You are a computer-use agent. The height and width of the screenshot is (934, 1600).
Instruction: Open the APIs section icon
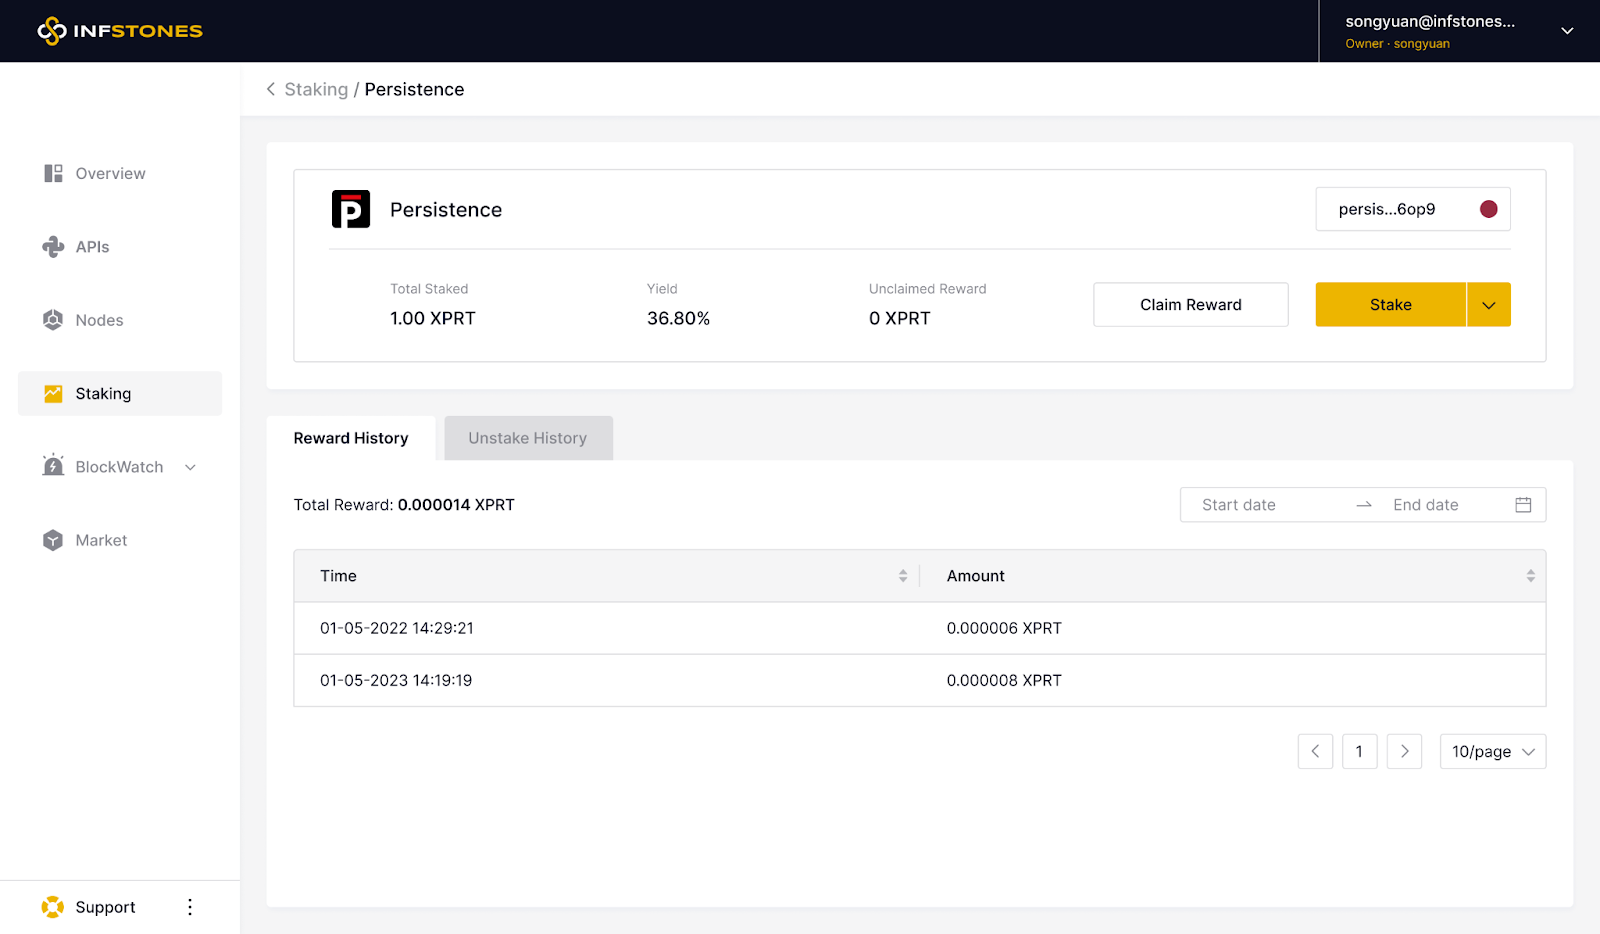click(53, 247)
